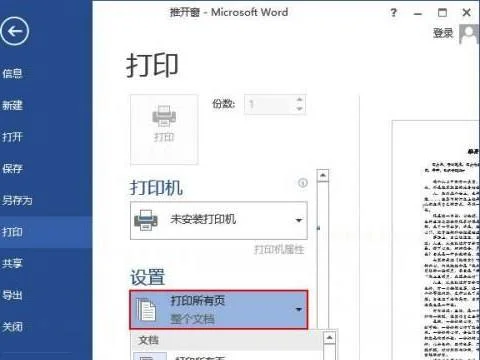Select 新建 (New) in the sidebar

(12, 105)
